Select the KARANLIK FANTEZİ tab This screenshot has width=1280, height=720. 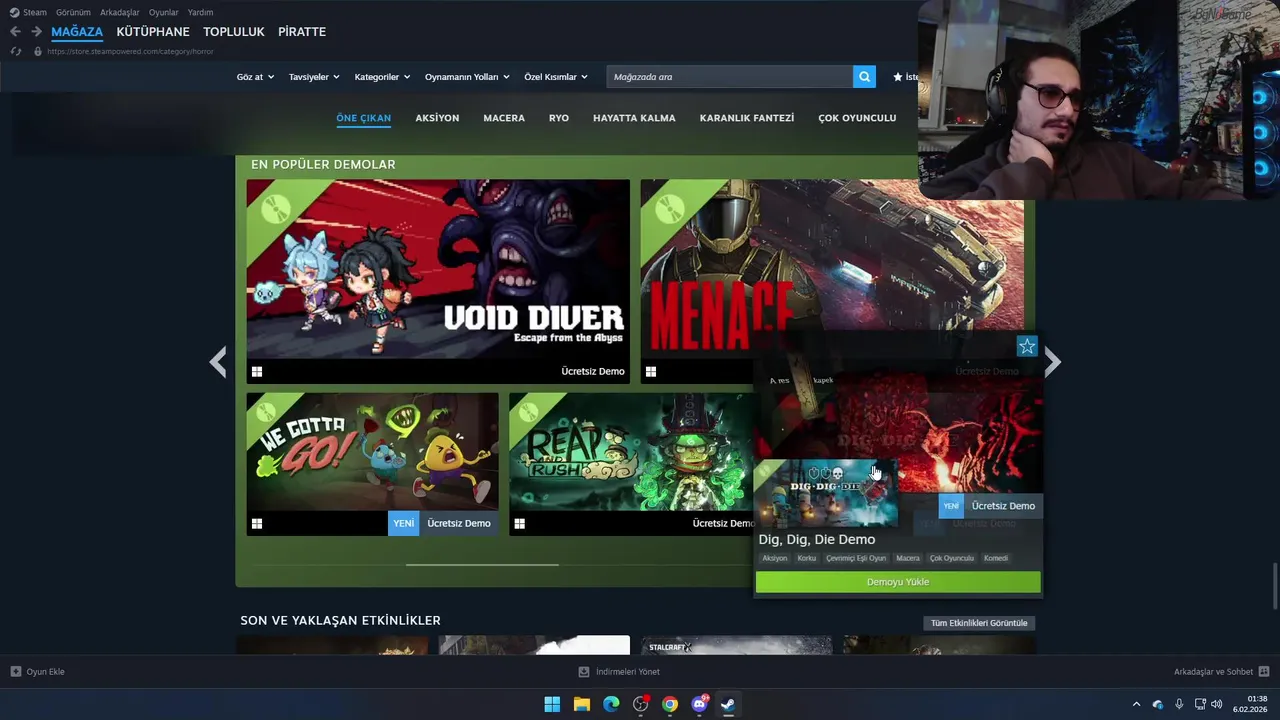click(x=747, y=118)
